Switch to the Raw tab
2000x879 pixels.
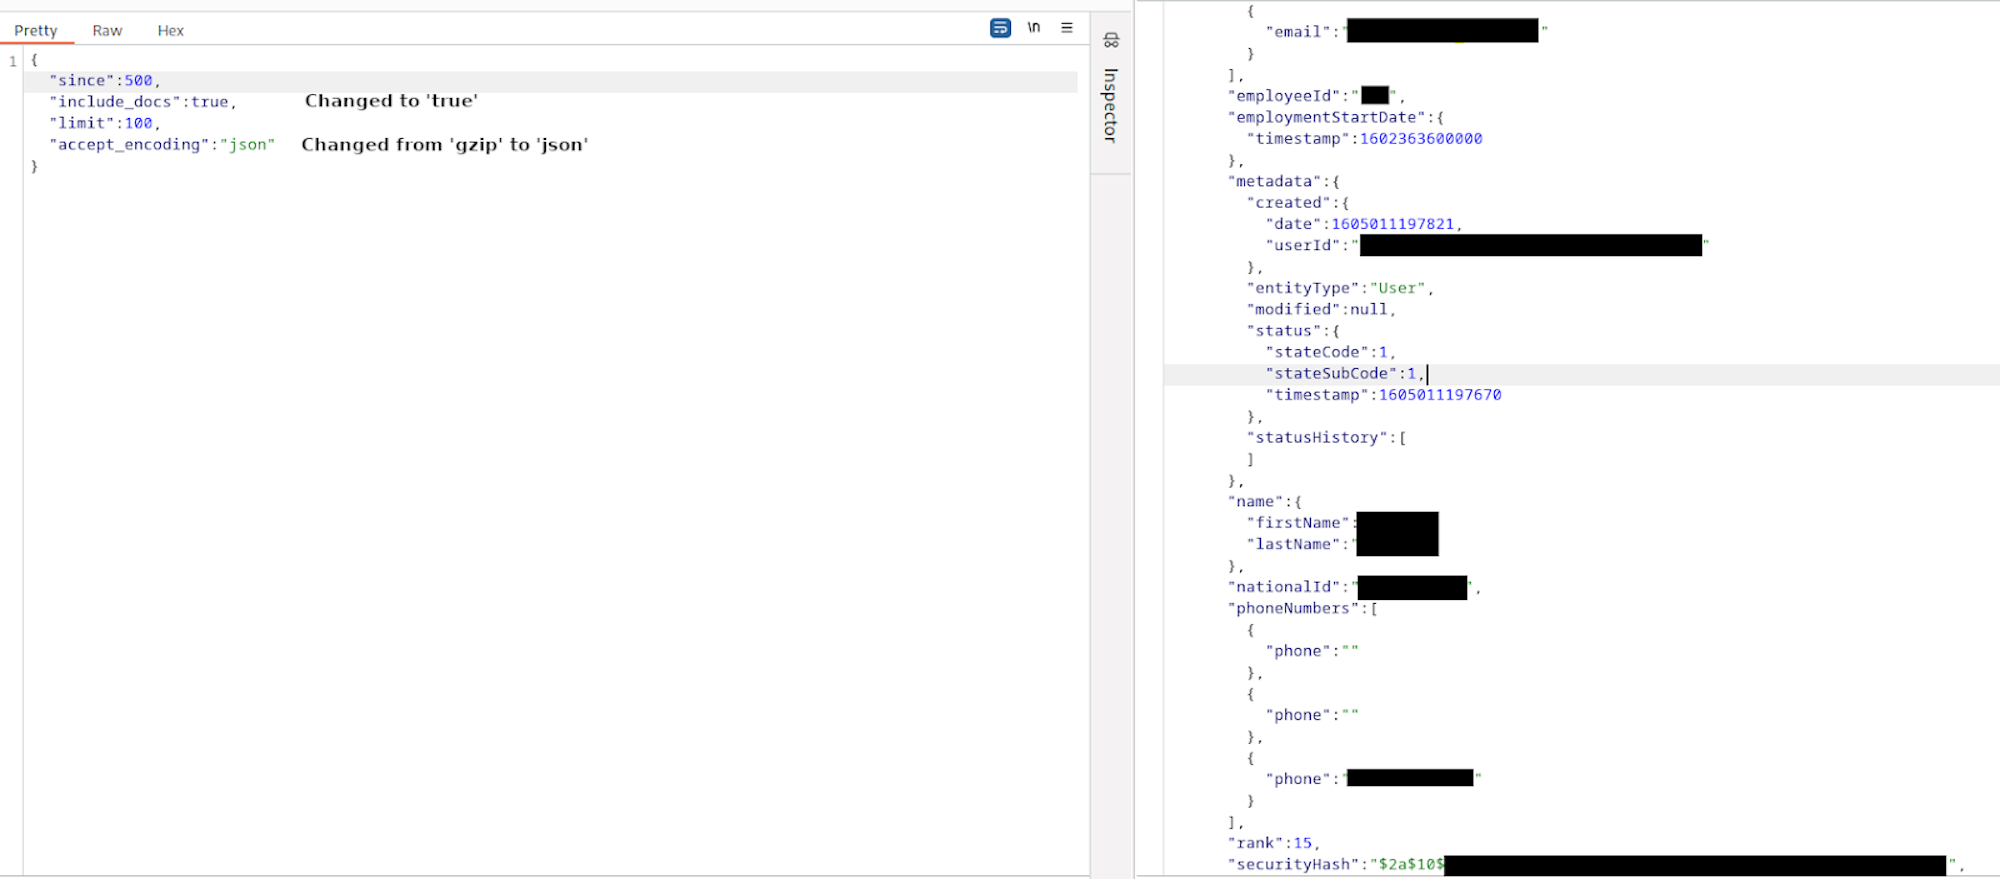107,31
